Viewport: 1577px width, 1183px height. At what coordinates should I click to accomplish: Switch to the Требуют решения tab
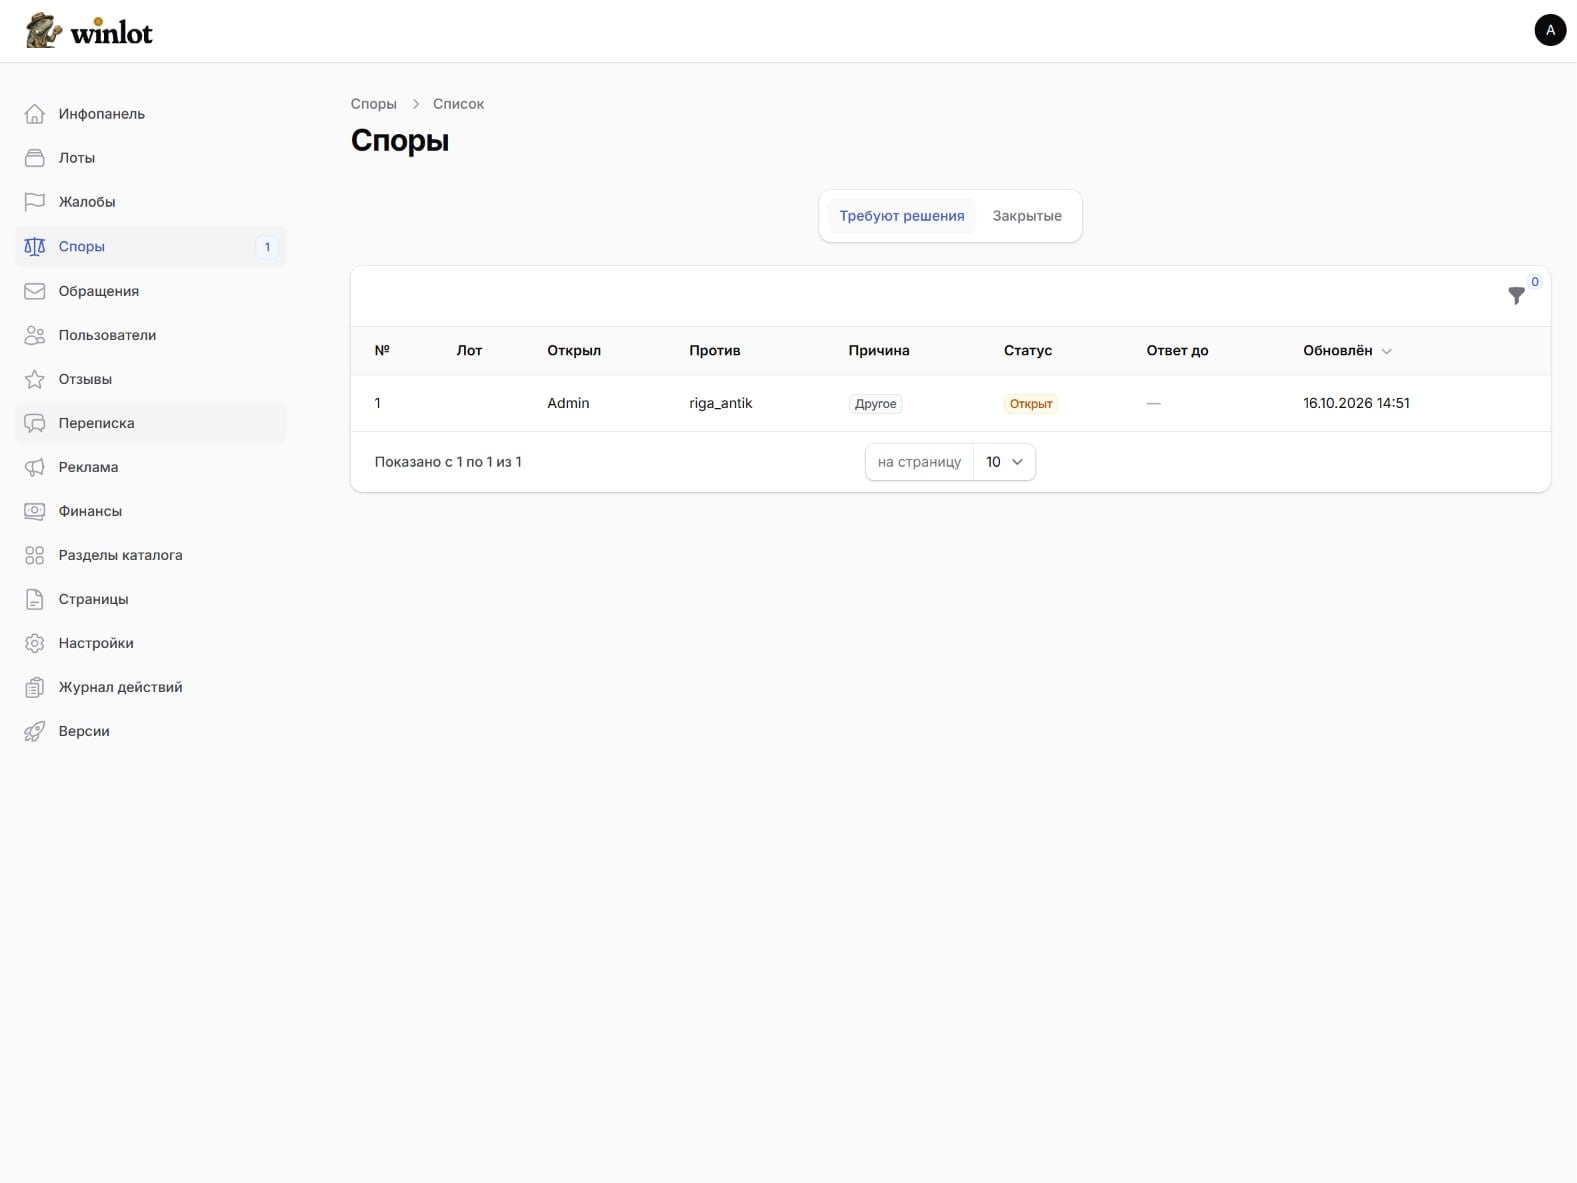pos(901,216)
